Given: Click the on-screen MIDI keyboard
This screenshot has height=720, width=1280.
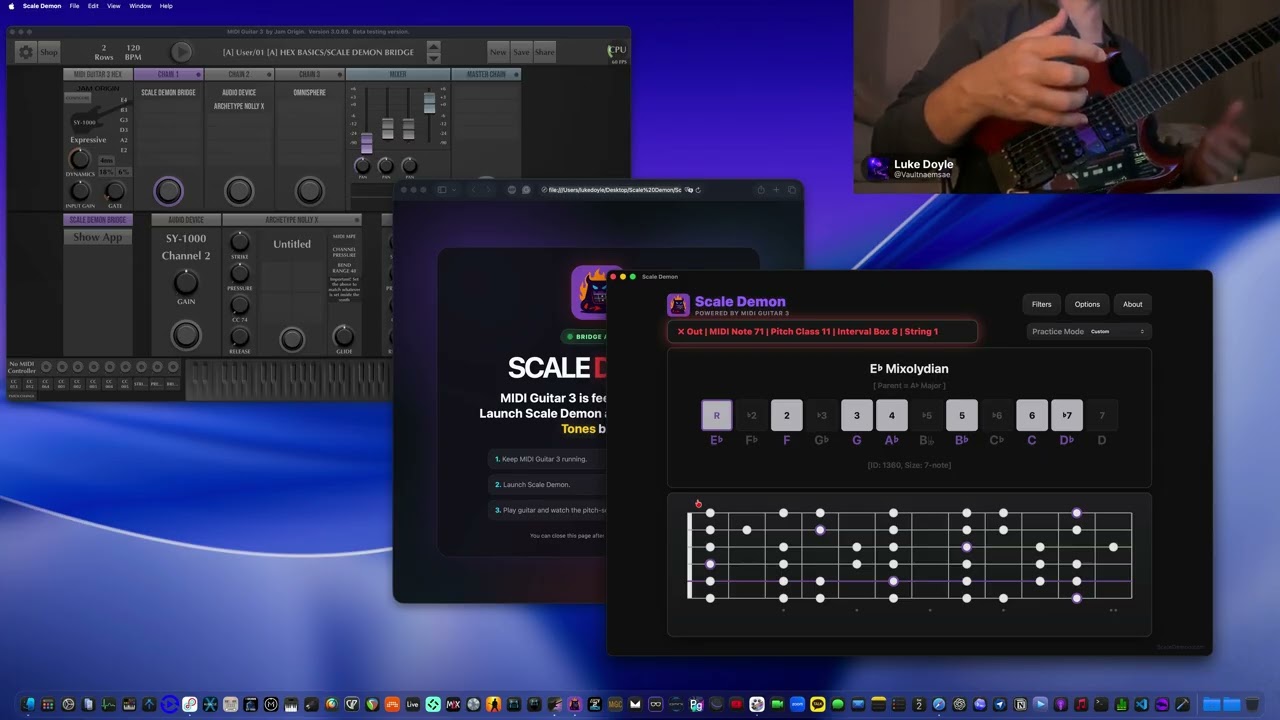Looking at the screenshot, I should pos(289,380).
